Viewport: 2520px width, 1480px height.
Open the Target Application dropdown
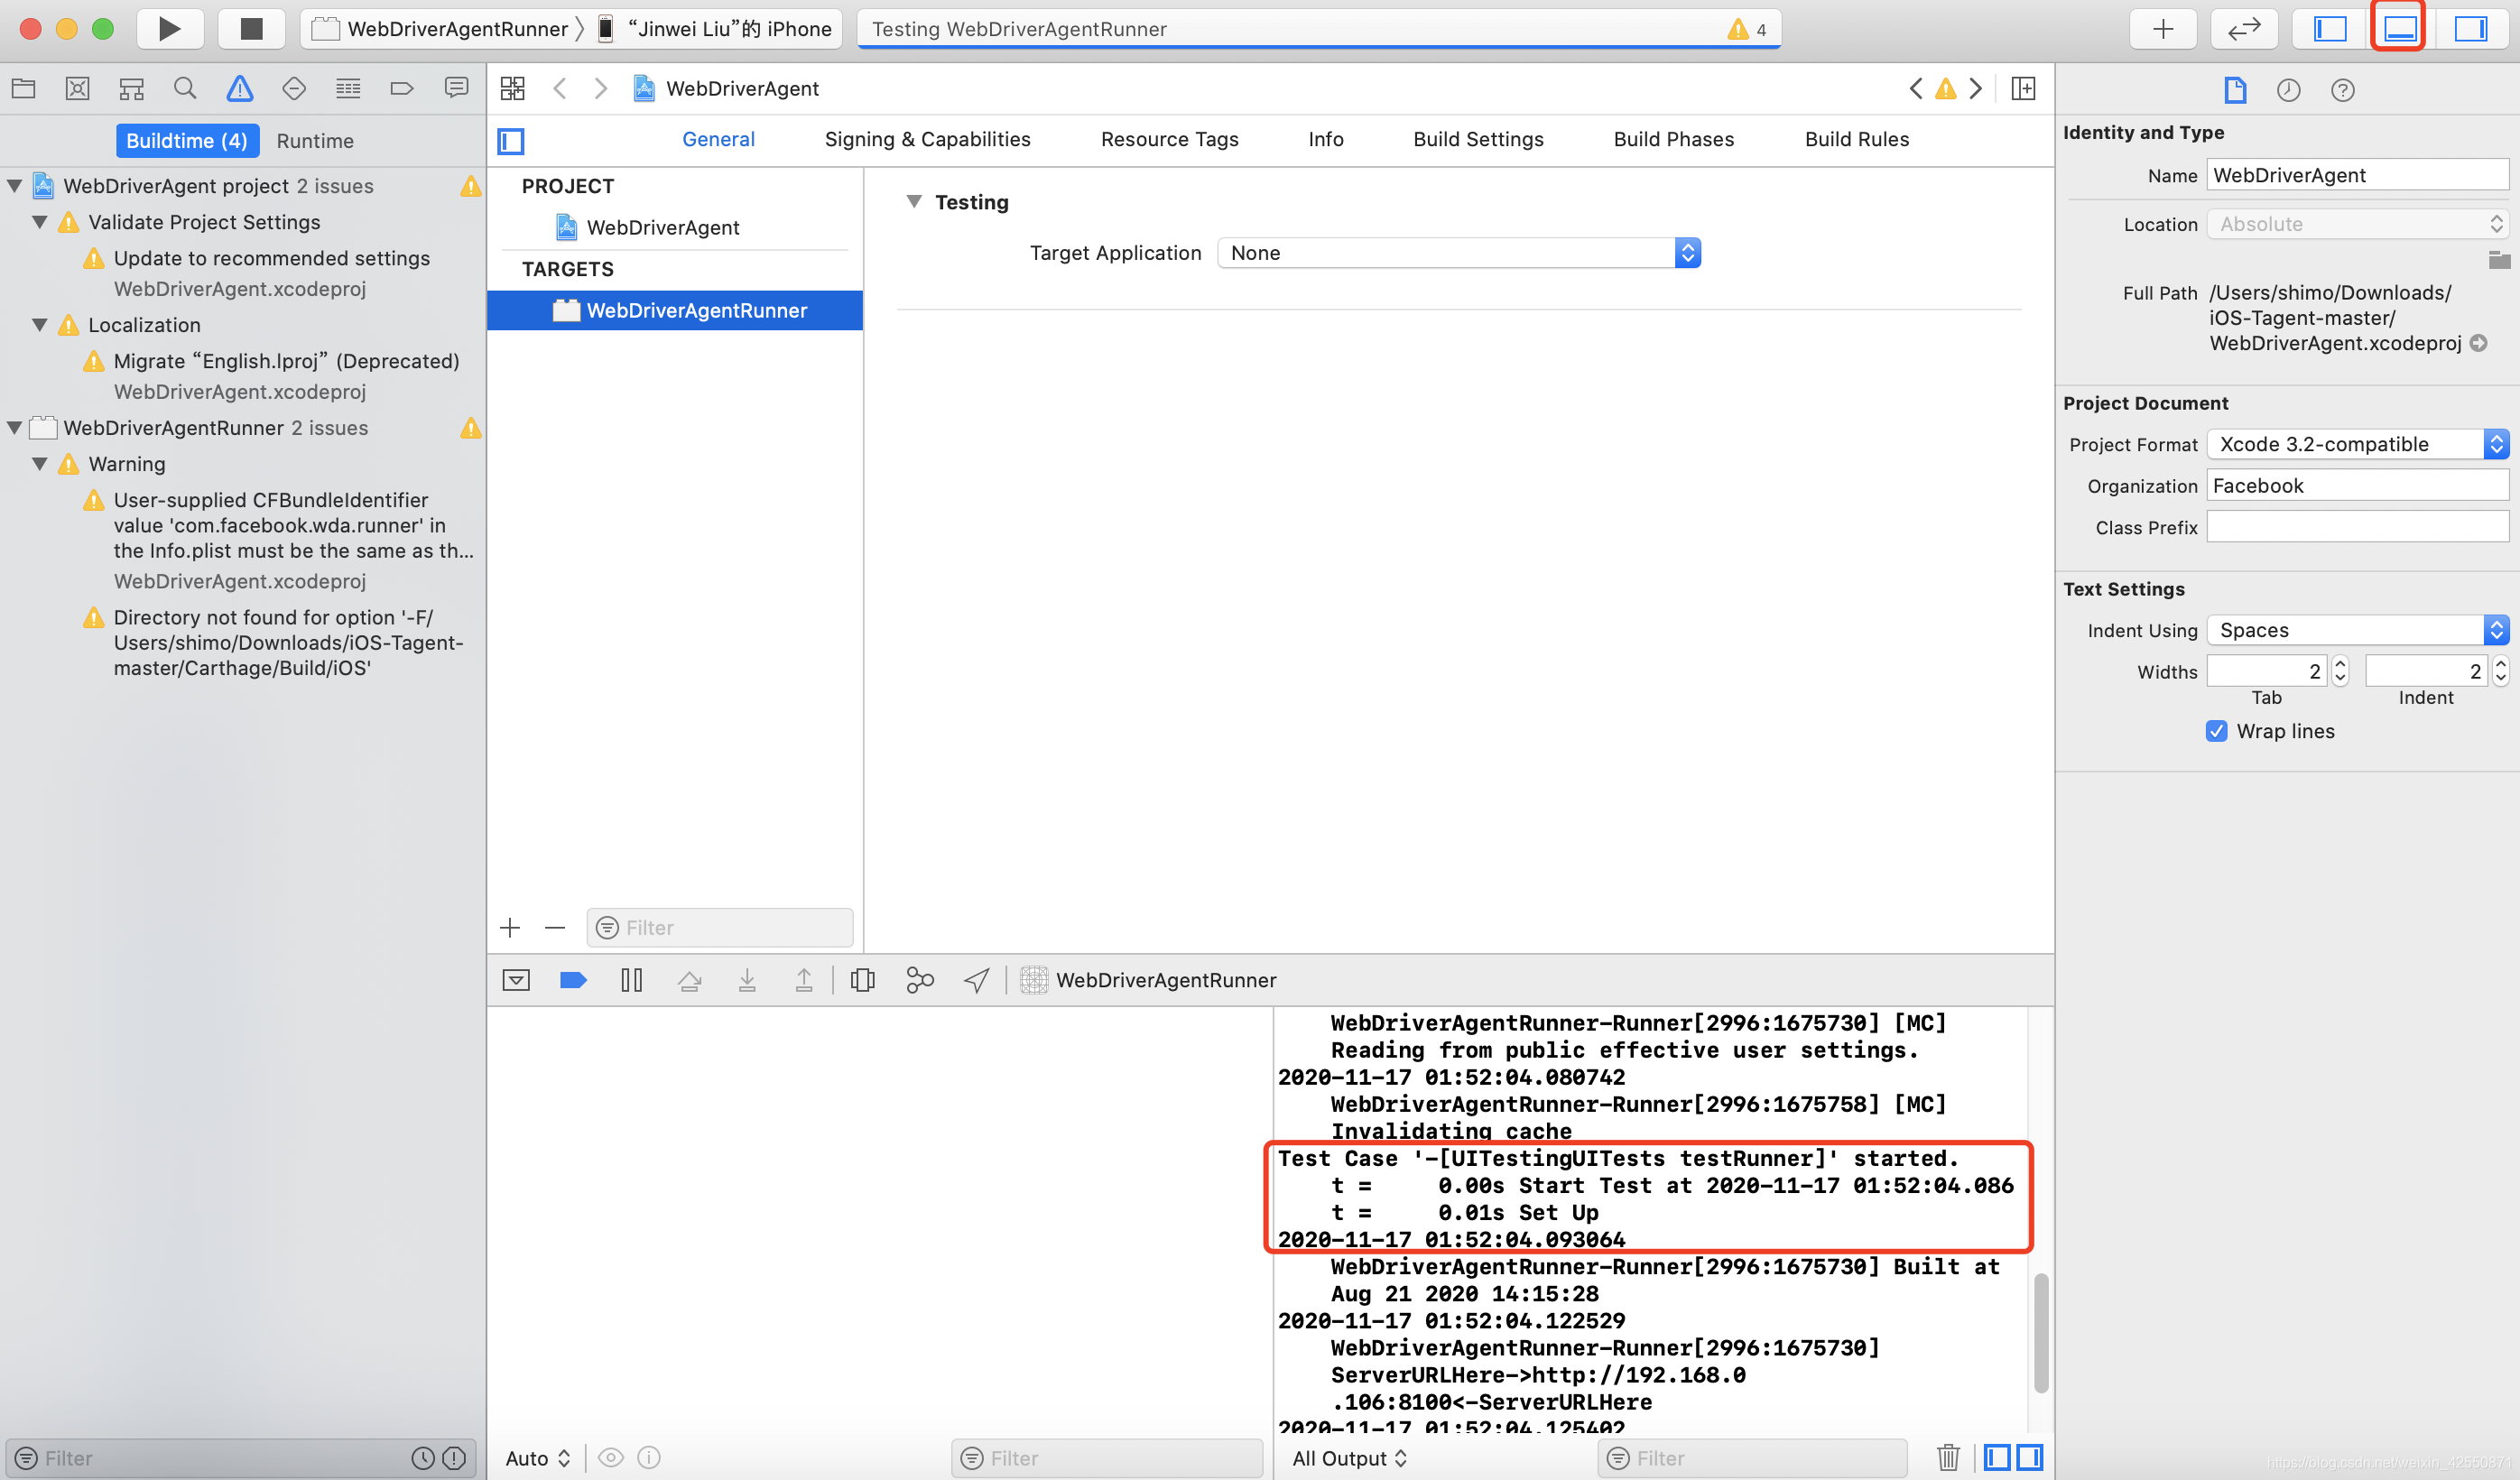click(1458, 253)
